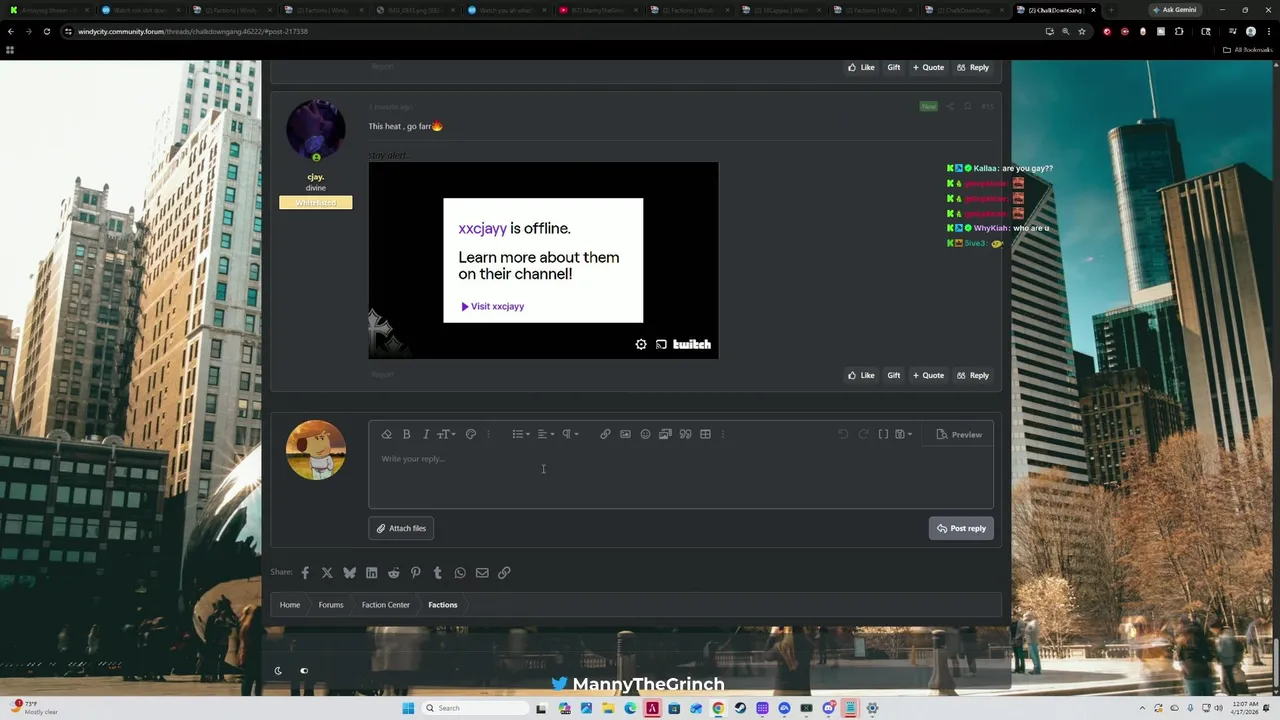Click the insert media icon

[x=665, y=434]
